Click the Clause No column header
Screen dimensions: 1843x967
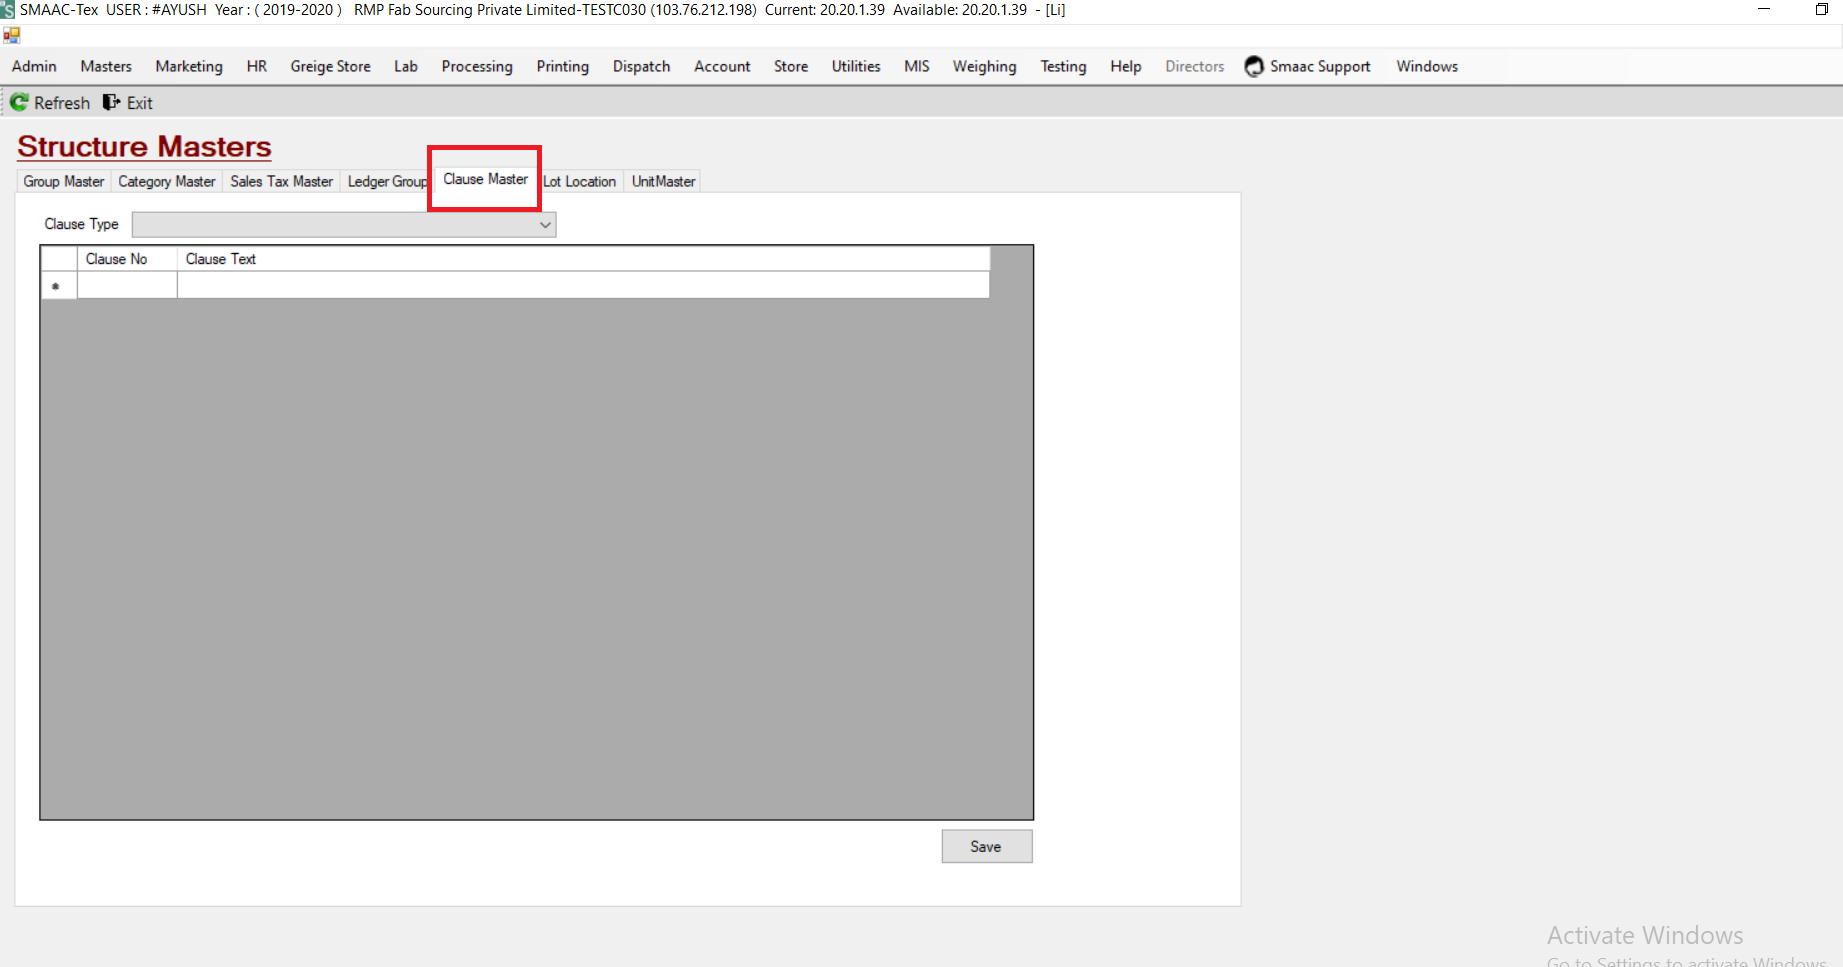pos(127,259)
